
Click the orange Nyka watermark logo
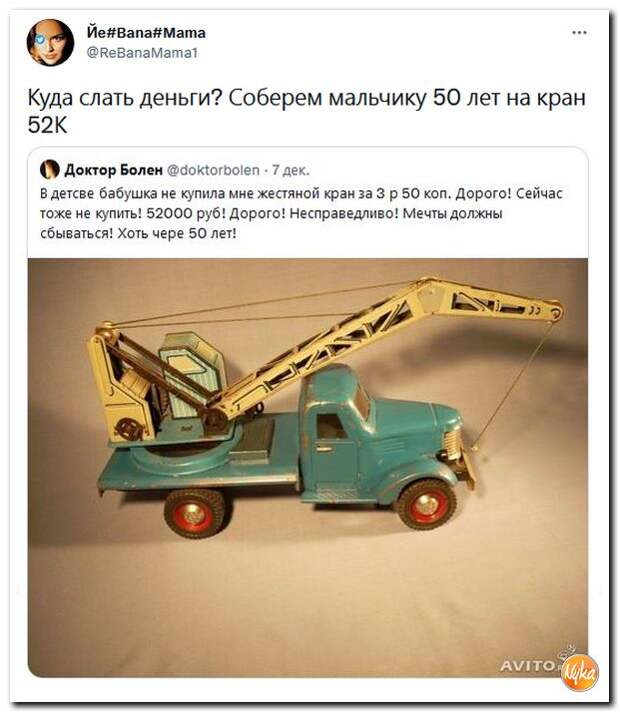(x=580, y=672)
